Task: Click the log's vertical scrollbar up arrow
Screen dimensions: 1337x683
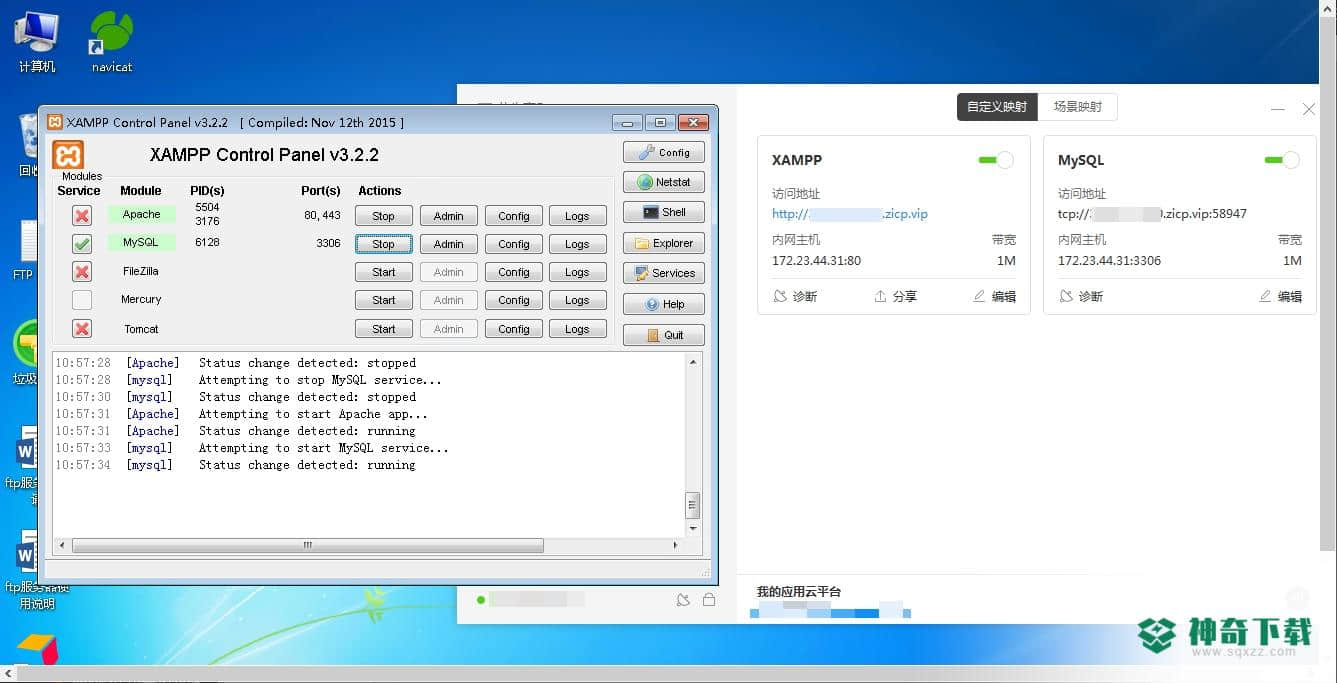Action: click(x=693, y=362)
